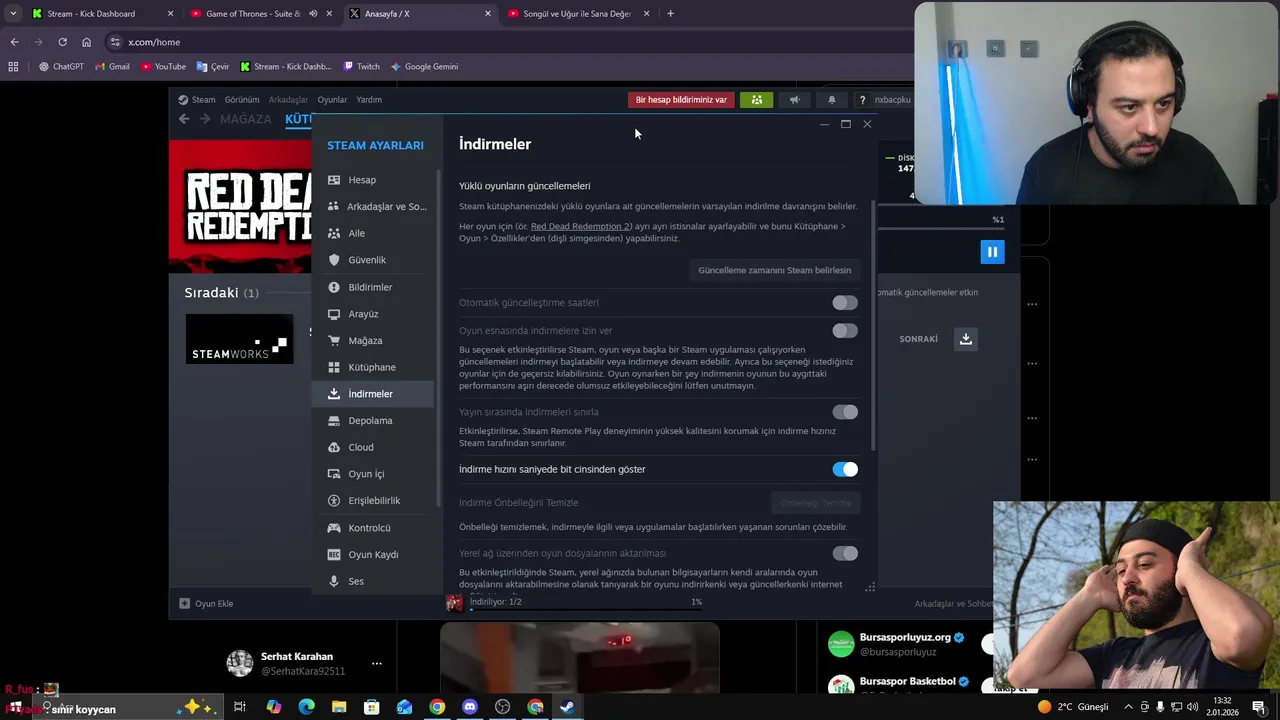
Task: Click Bir hesap bildiriminiz var button
Action: pos(681,100)
